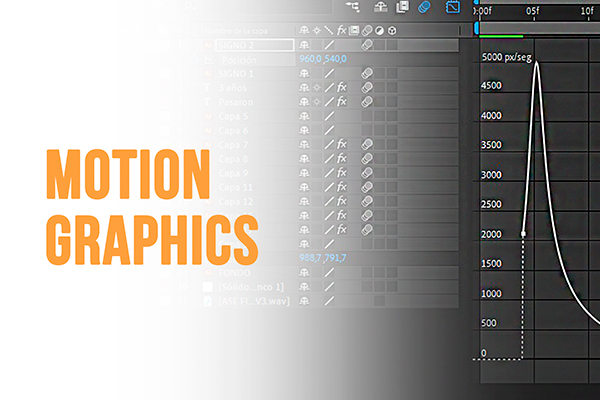The width and height of the screenshot is (600, 400).
Task: Click the collapse transformations column header icon
Action: (x=317, y=31)
